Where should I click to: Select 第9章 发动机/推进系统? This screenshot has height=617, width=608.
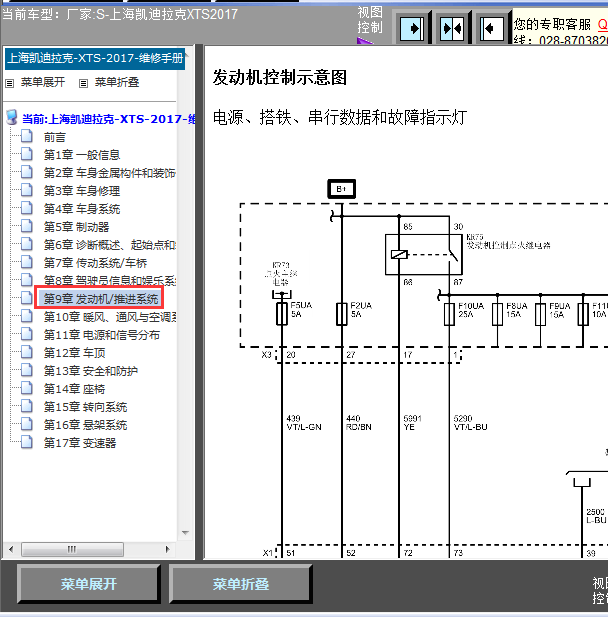(101, 299)
